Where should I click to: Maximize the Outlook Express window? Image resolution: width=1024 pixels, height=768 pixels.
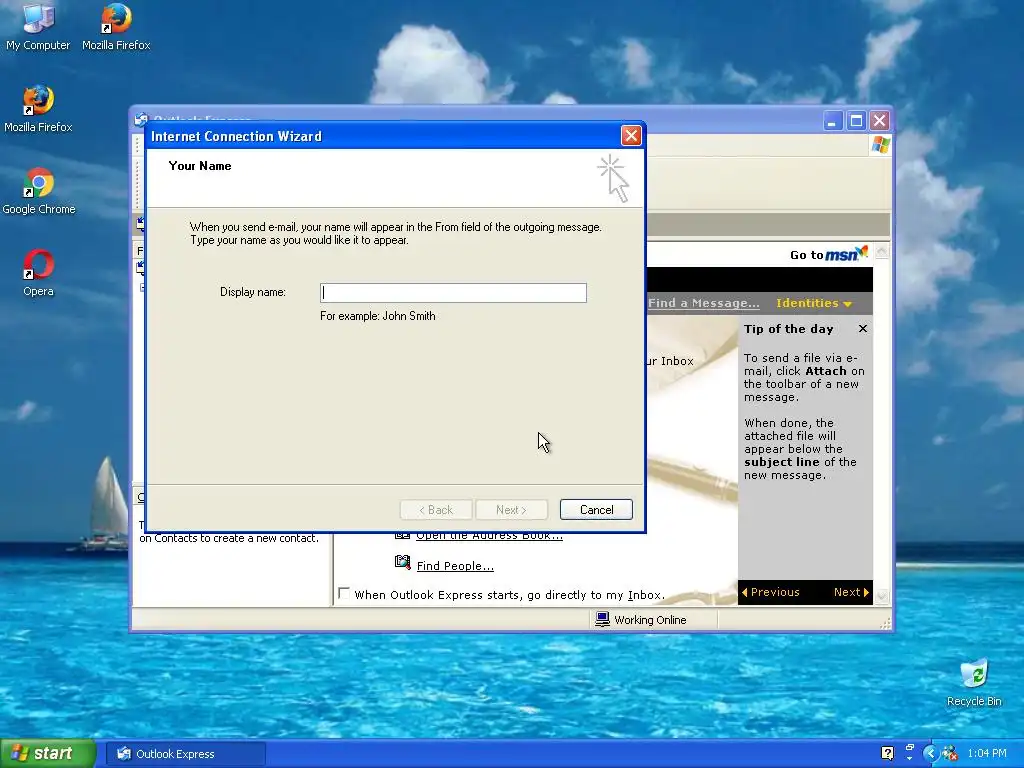[x=856, y=121]
